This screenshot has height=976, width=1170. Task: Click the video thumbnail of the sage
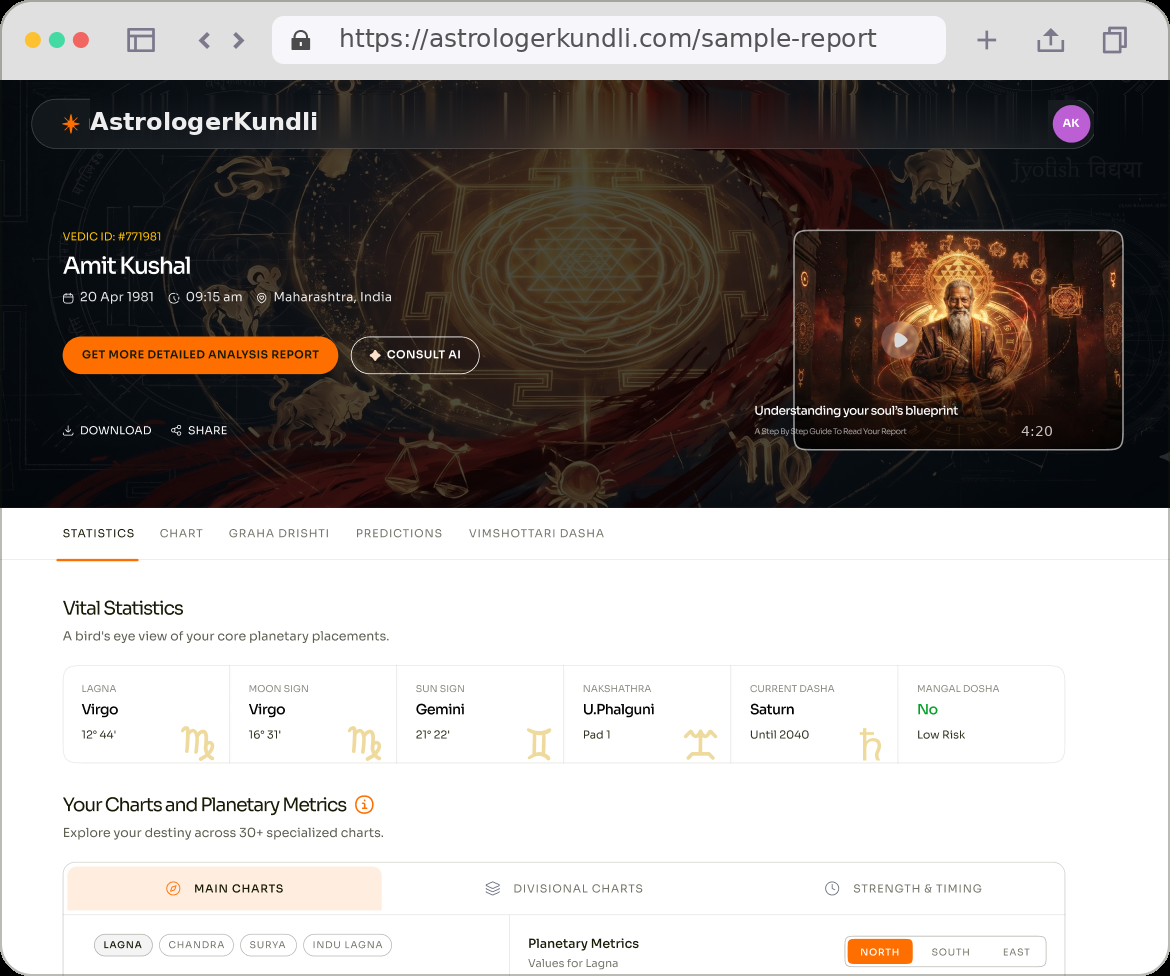[x=958, y=340]
